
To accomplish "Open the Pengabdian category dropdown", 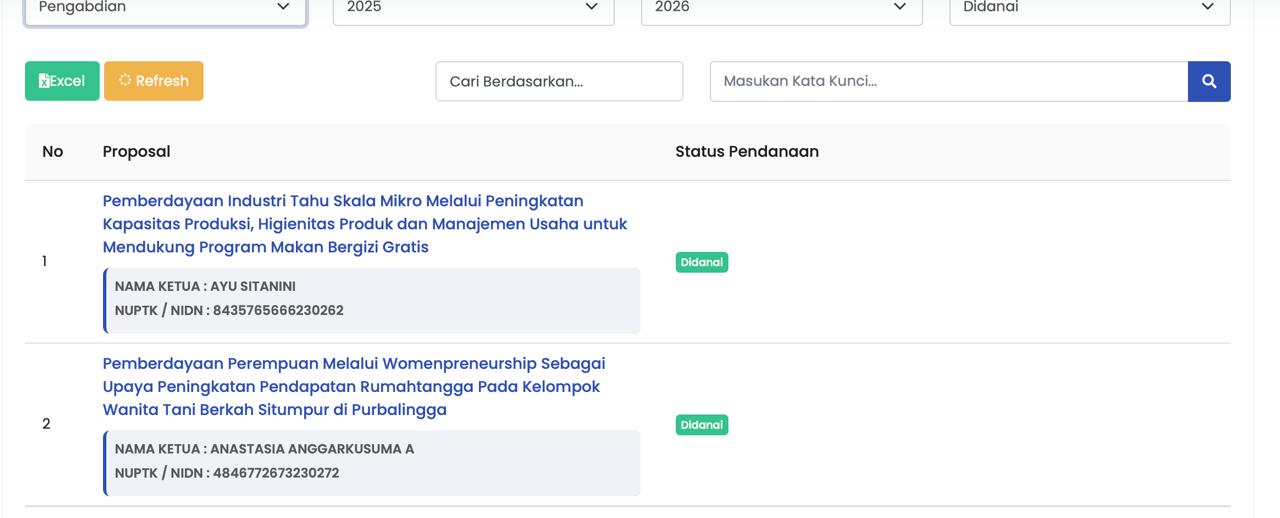I will [x=165, y=9].
